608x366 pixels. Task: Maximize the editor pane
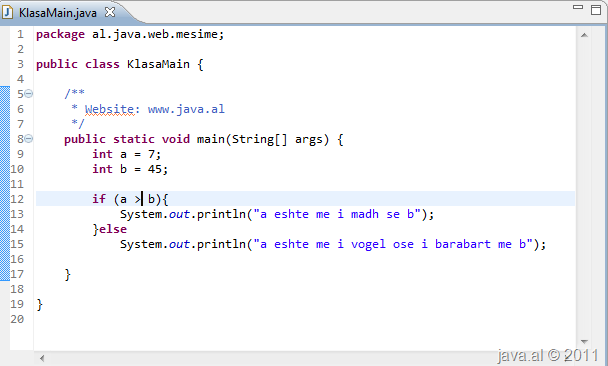click(x=596, y=10)
